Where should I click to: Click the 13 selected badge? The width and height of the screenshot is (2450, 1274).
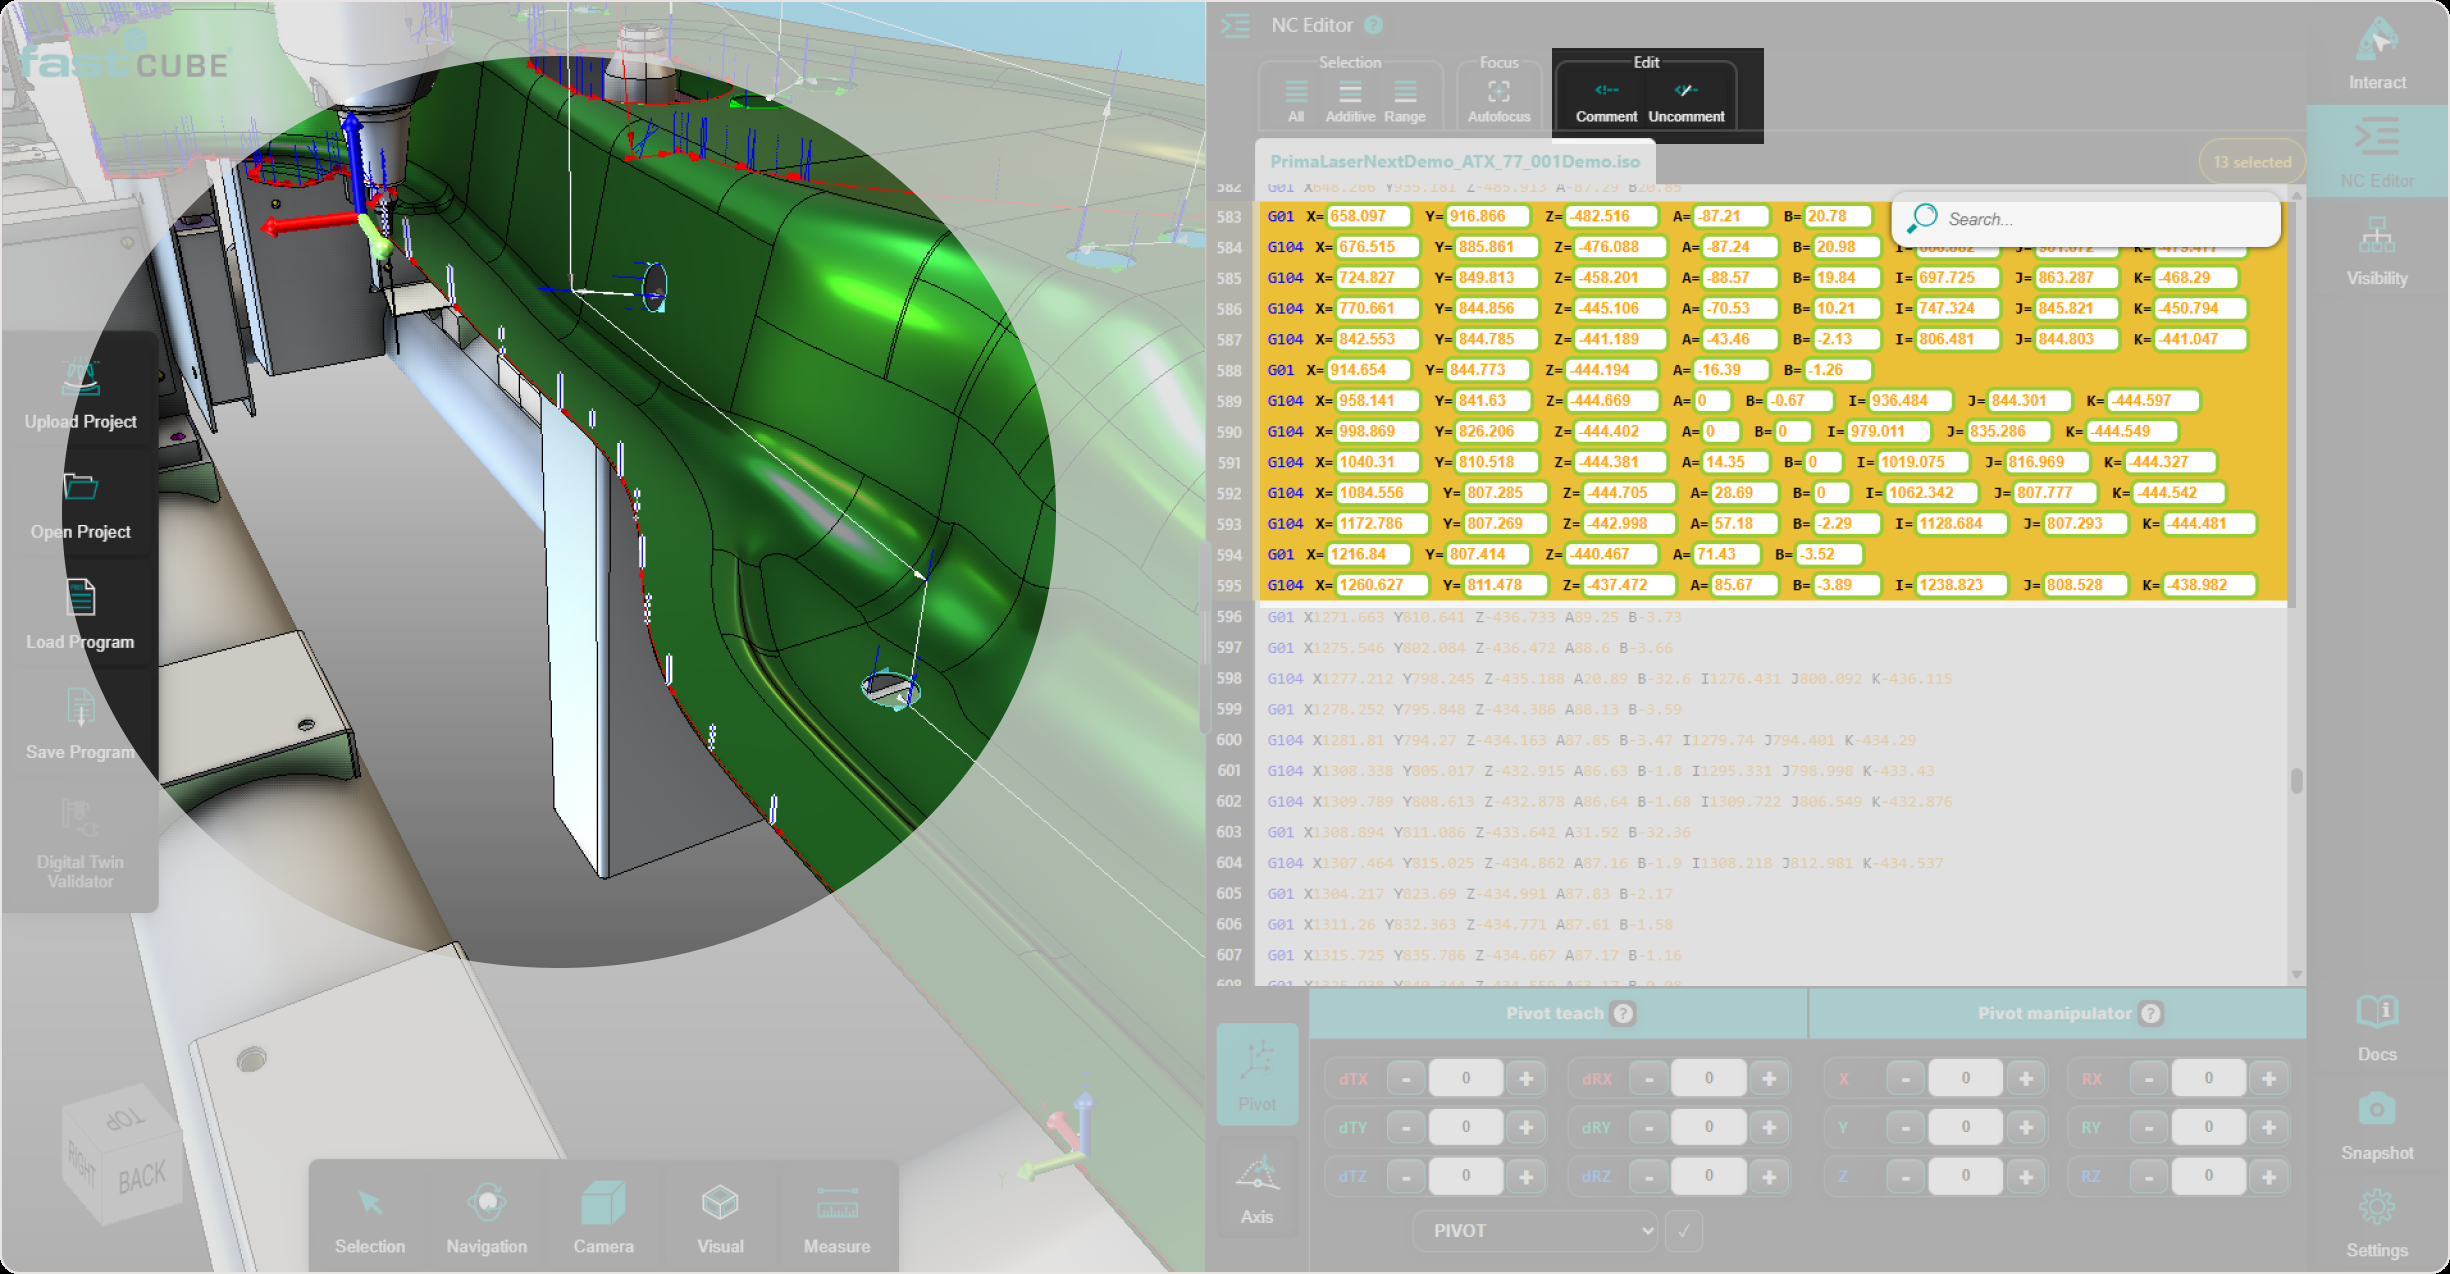pyautogui.click(x=2252, y=162)
